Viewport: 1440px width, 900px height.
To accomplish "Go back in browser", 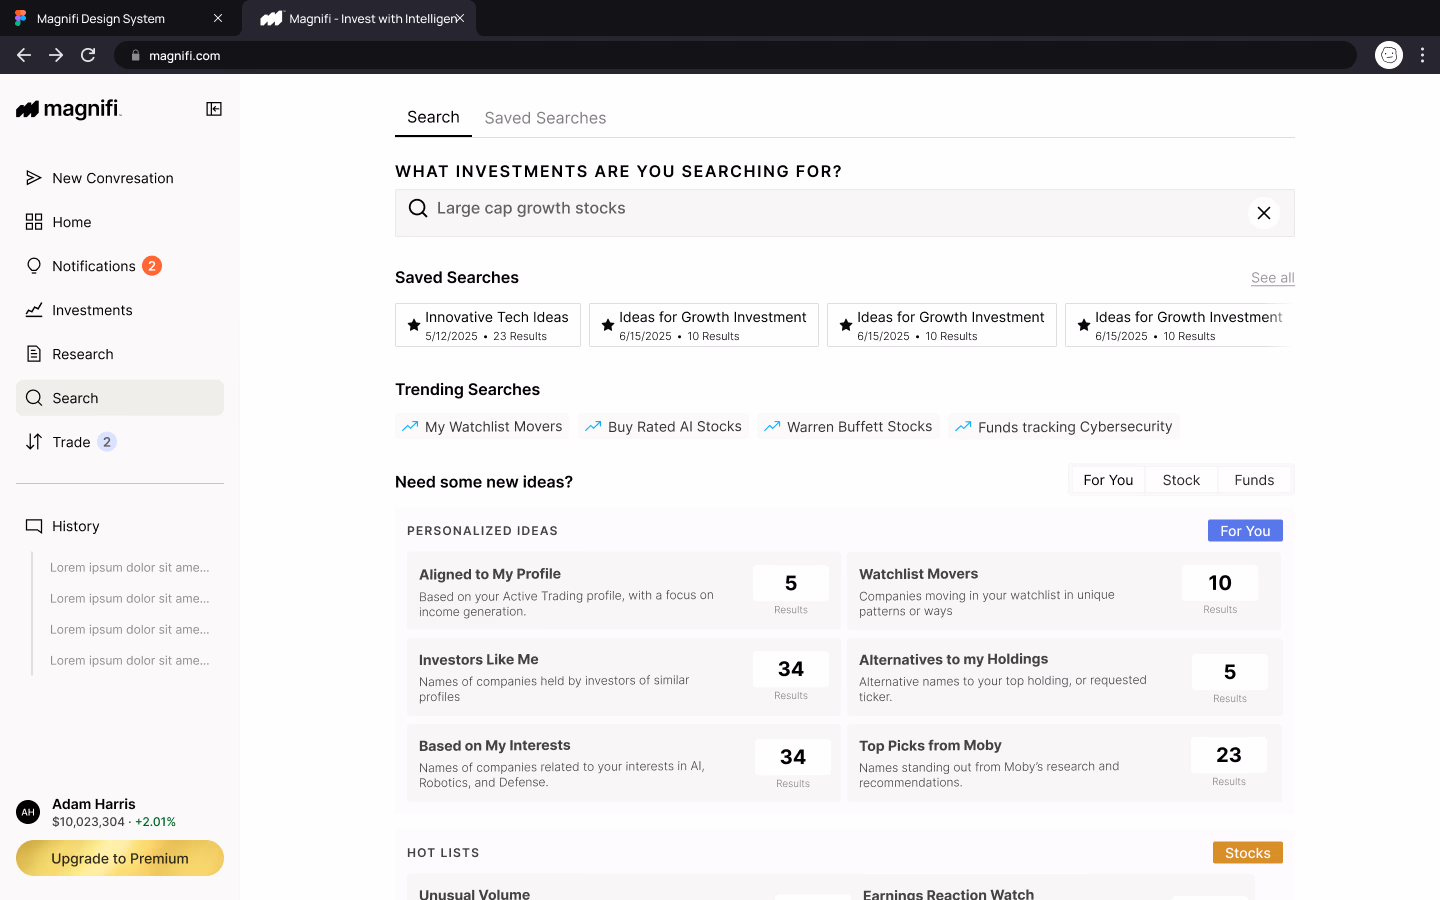I will (x=24, y=55).
